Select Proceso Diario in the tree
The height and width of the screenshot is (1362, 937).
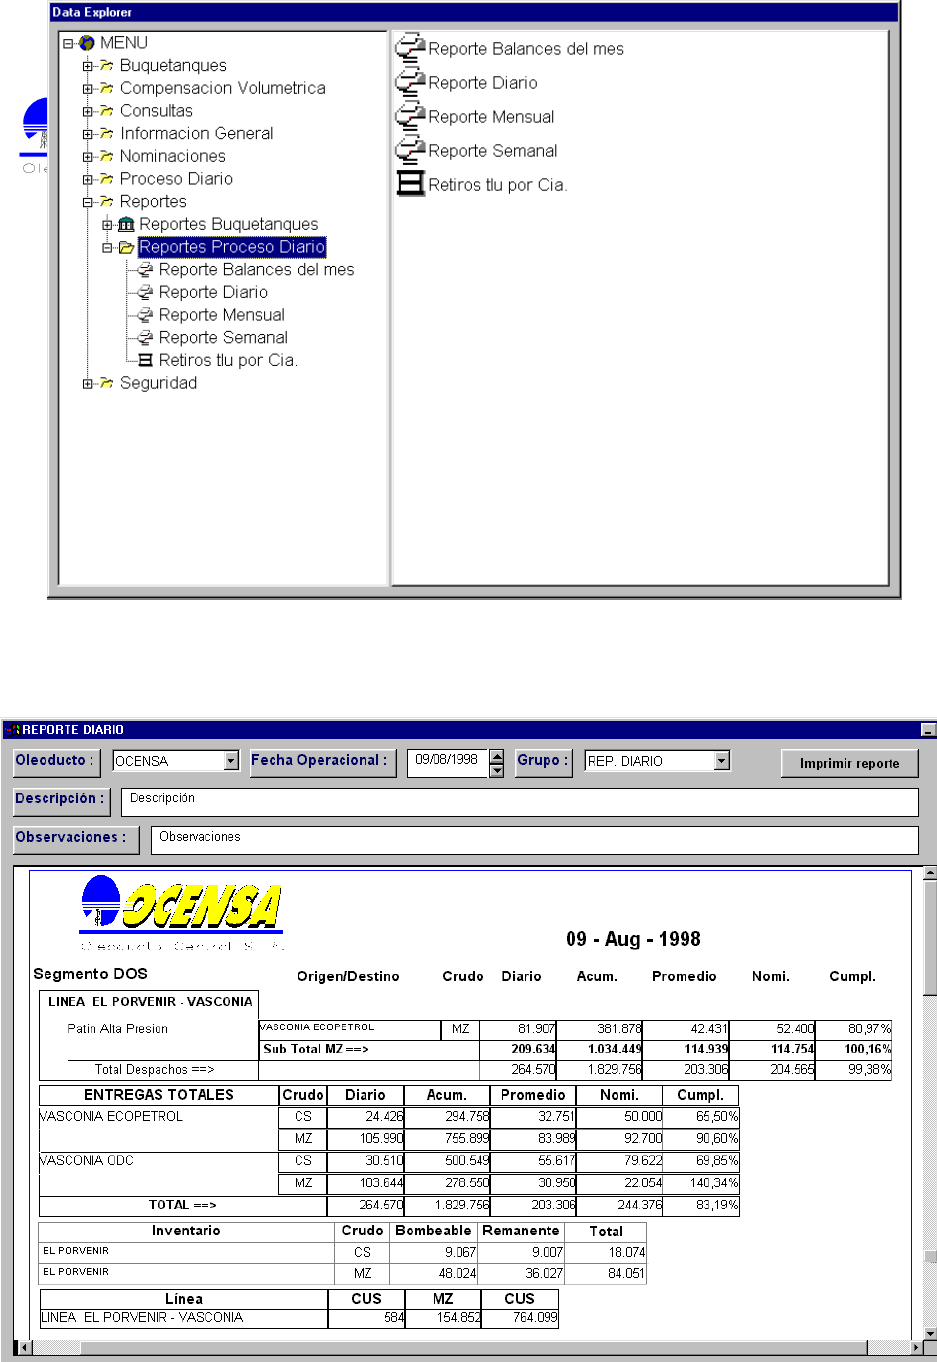(176, 179)
